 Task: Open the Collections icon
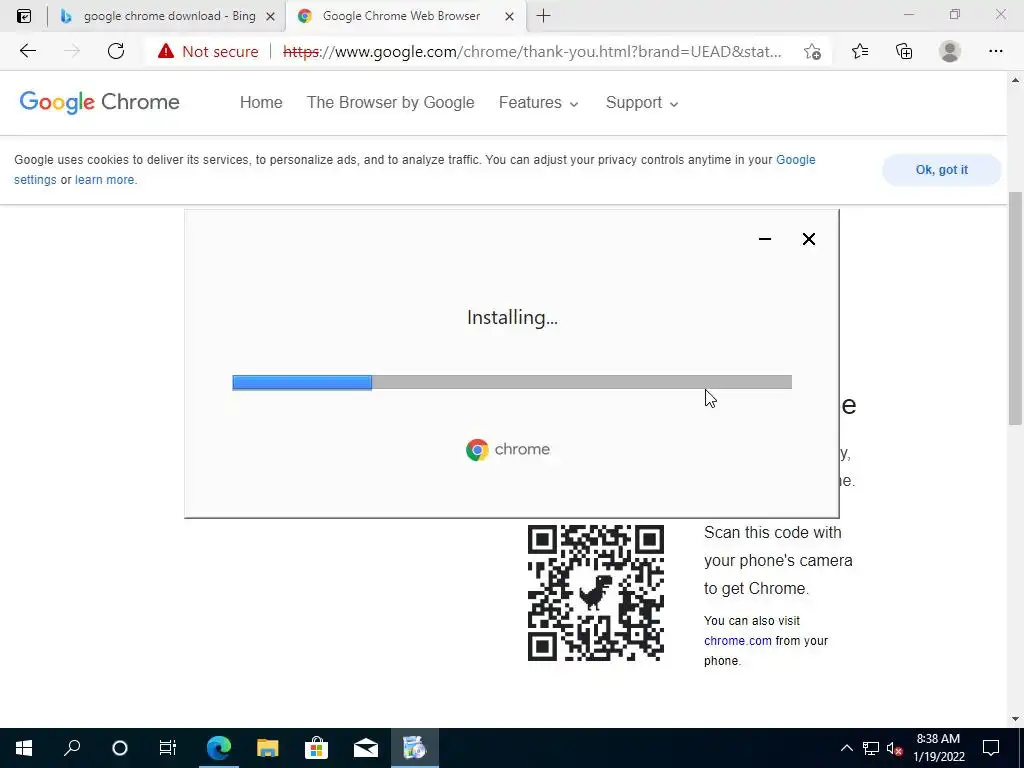[904, 51]
